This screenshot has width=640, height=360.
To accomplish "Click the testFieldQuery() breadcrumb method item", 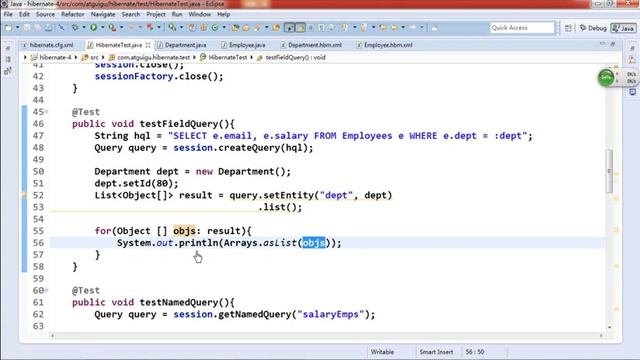I will 291,58.
